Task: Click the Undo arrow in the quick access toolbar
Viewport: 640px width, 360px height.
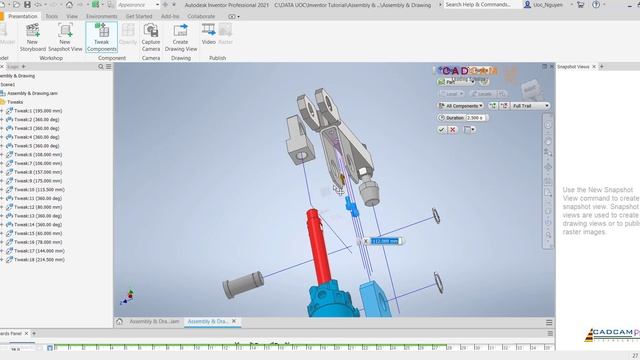Action: tap(38, 4)
